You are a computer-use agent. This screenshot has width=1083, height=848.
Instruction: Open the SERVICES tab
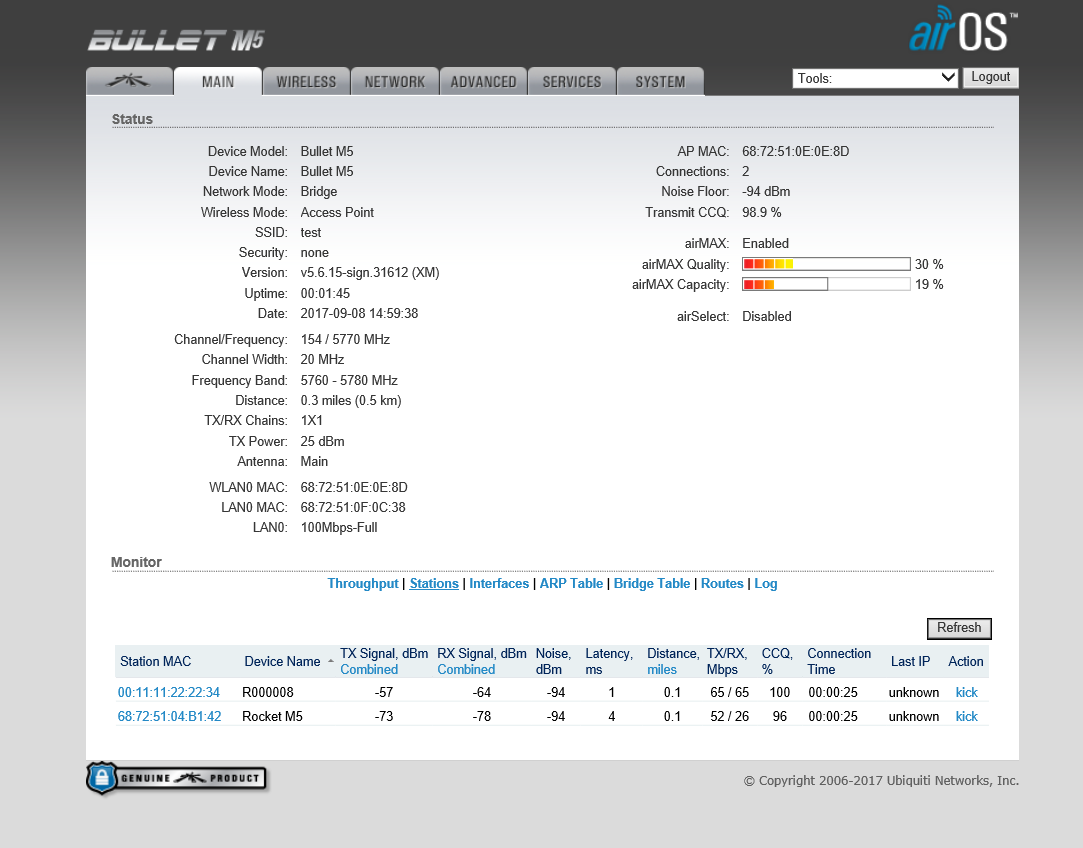(x=572, y=81)
